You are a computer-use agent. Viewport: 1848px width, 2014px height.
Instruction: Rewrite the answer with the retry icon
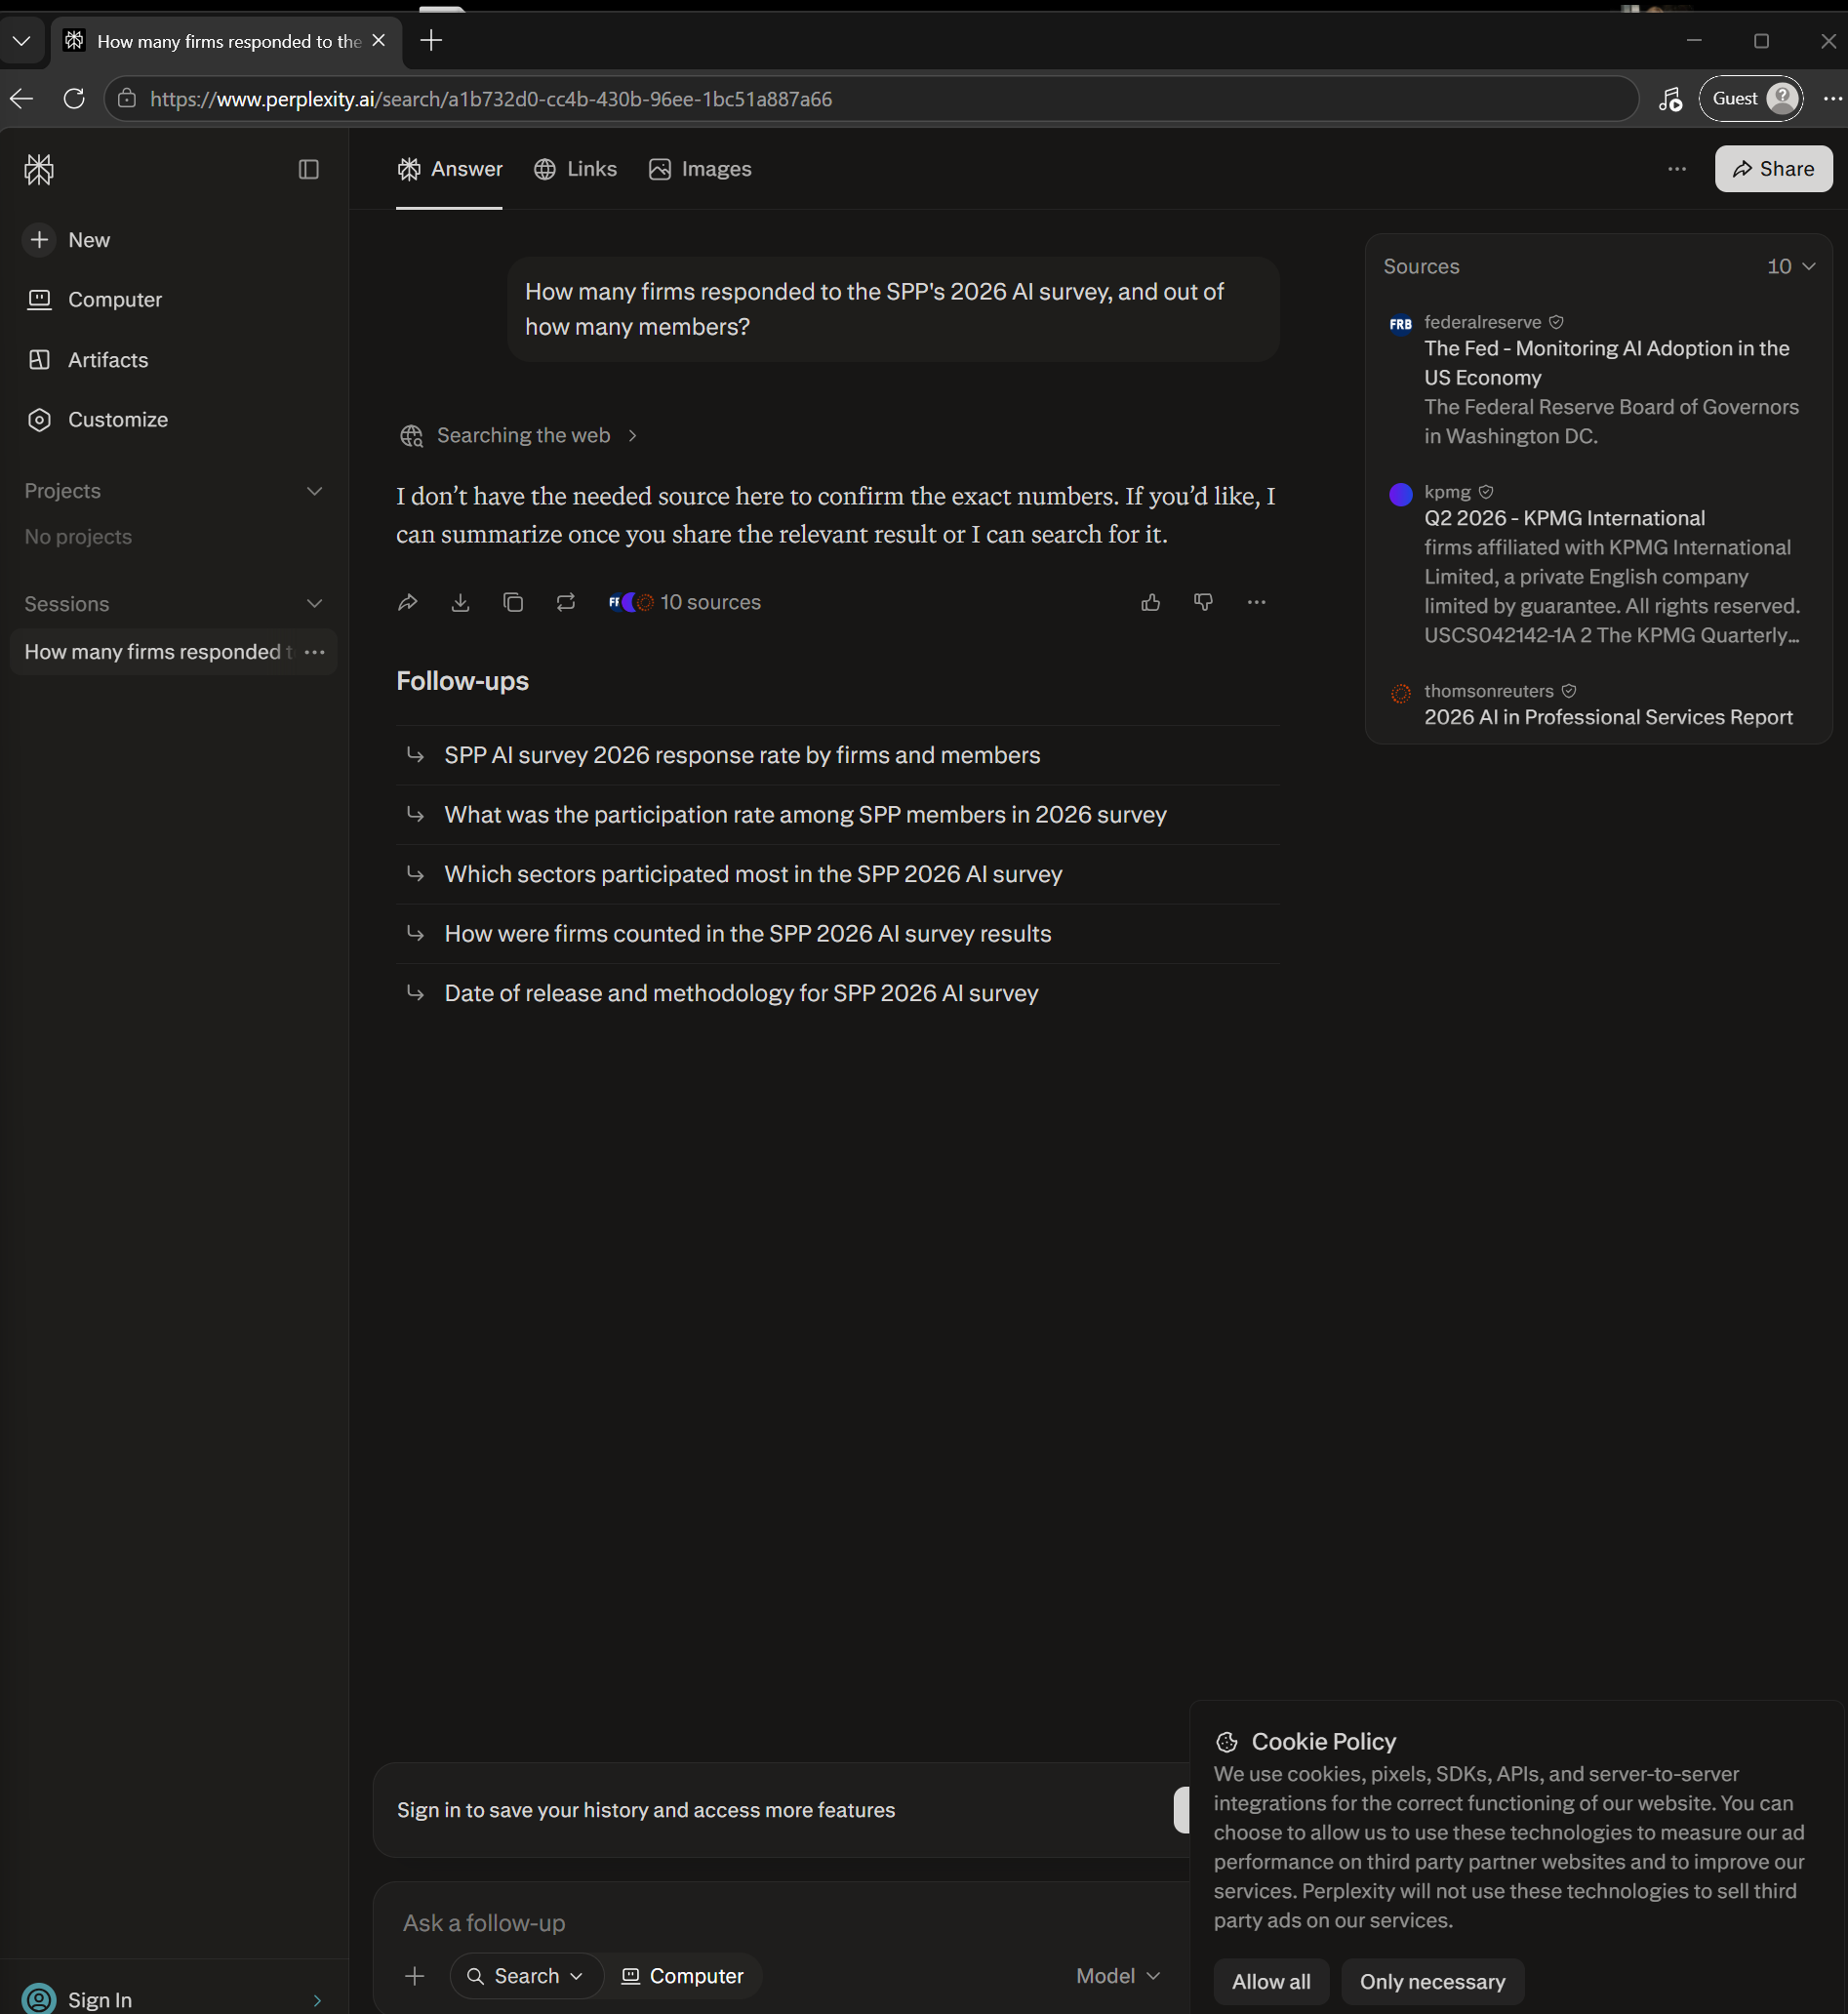566,602
